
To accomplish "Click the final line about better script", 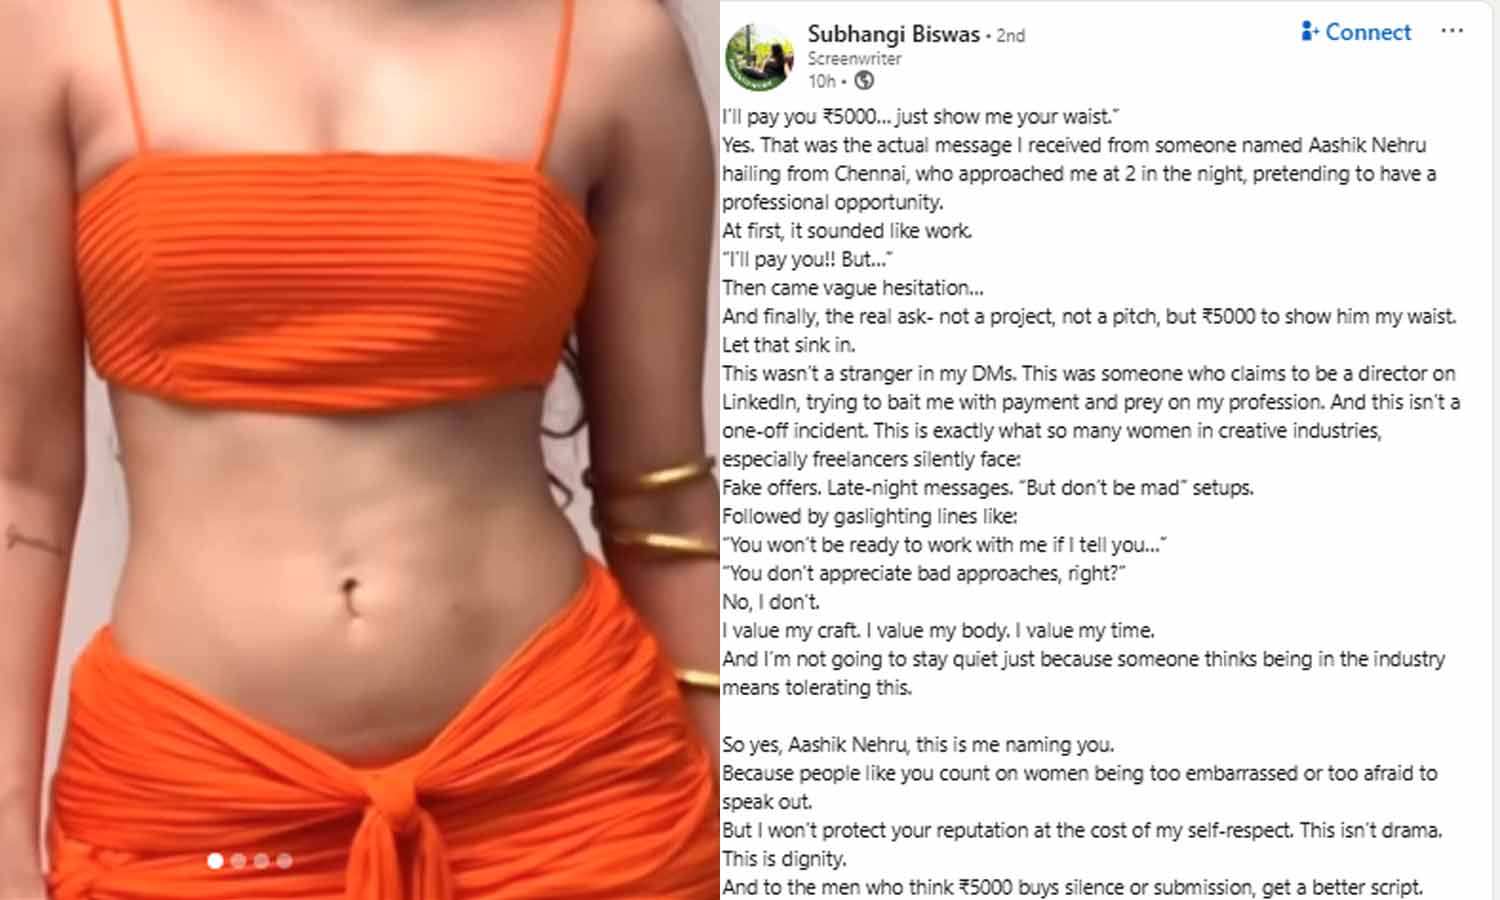I will (x=1072, y=887).
